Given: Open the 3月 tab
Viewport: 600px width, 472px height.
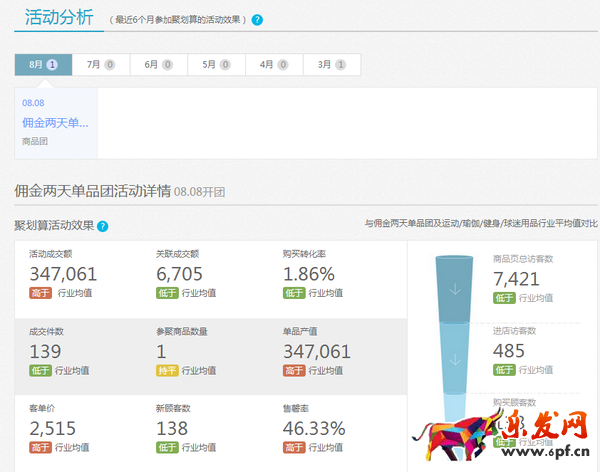Looking at the screenshot, I should 332,64.
